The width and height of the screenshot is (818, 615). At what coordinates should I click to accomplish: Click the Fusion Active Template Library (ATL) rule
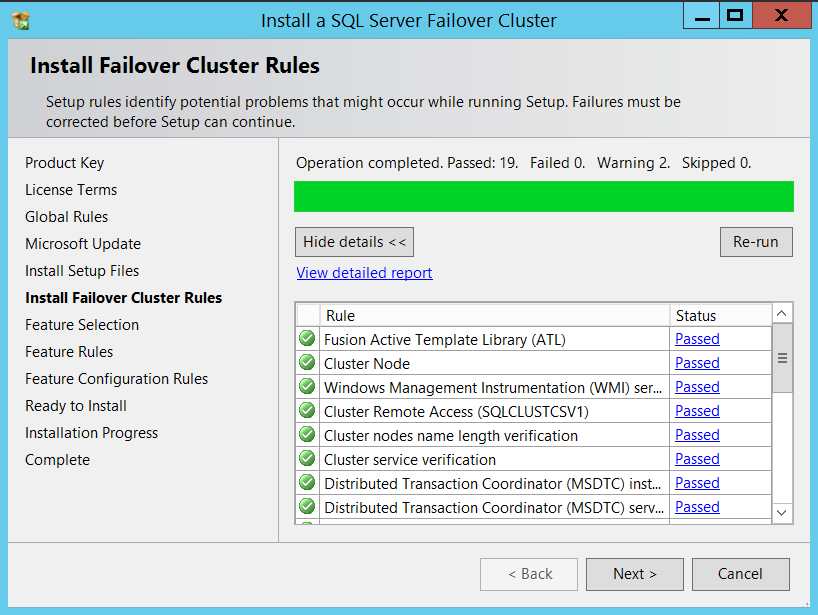(x=444, y=340)
